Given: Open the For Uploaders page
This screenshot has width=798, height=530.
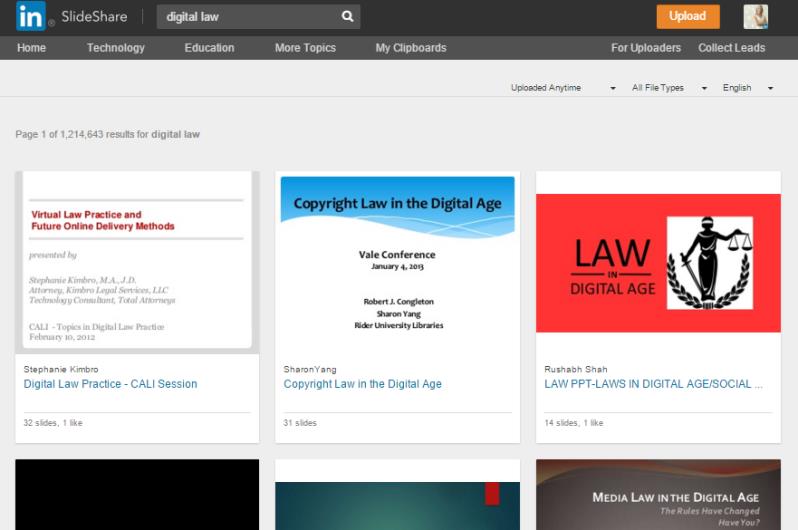Looking at the screenshot, I should pyautogui.click(x=646, y=48).
